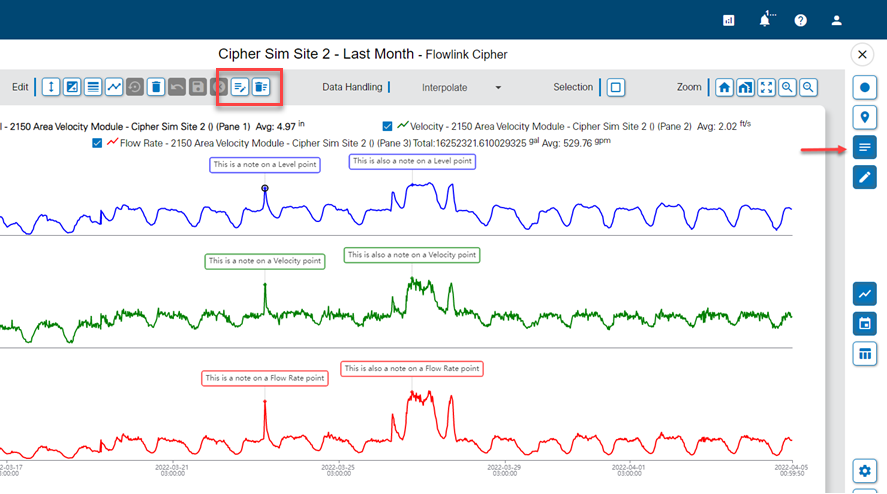The image size is (887, 494).
Task: Open the user account menu
Action: point(837,20)
